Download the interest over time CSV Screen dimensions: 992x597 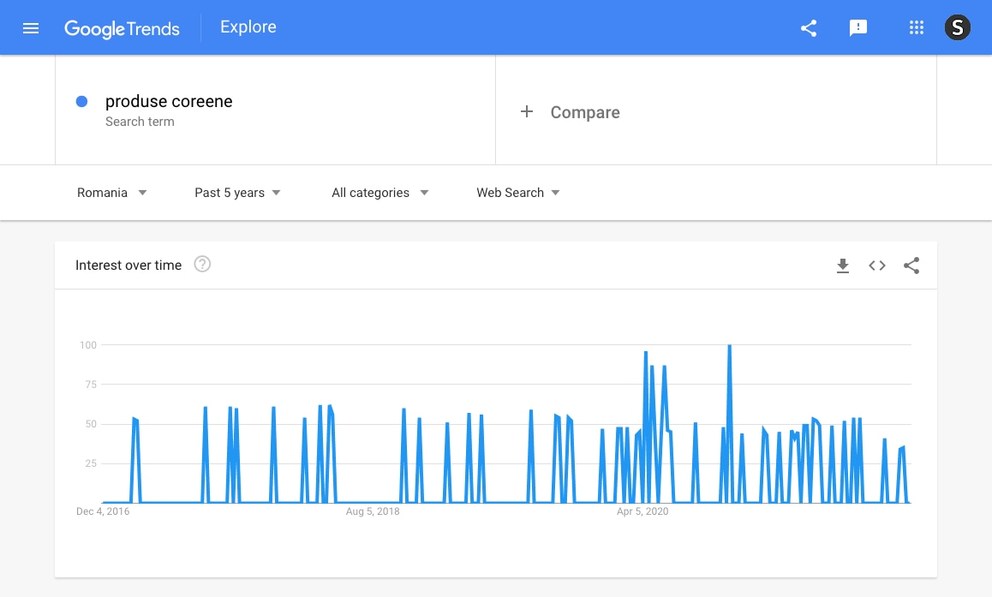843,266
